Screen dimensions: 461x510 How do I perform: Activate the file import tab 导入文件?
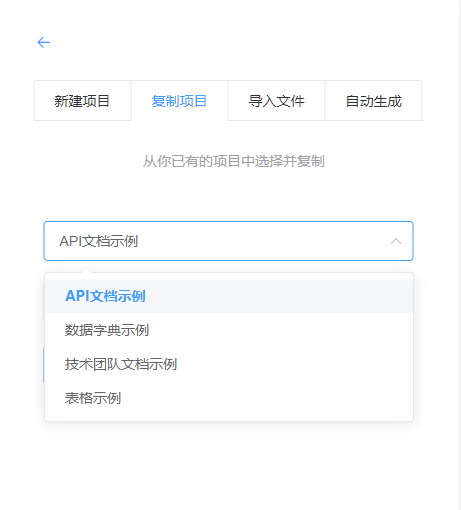tap(276, 101)
